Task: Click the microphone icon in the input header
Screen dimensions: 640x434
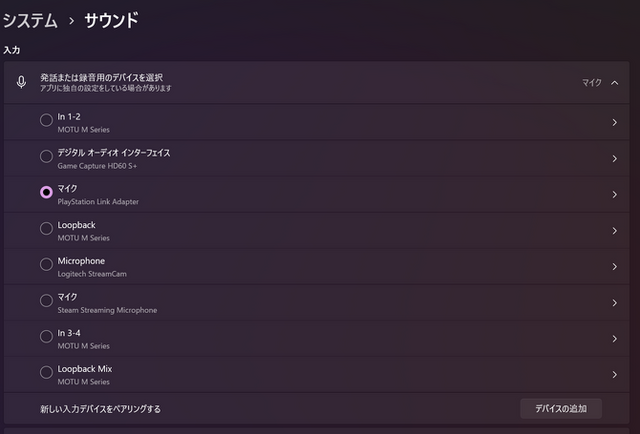Action: click(21, 82)
